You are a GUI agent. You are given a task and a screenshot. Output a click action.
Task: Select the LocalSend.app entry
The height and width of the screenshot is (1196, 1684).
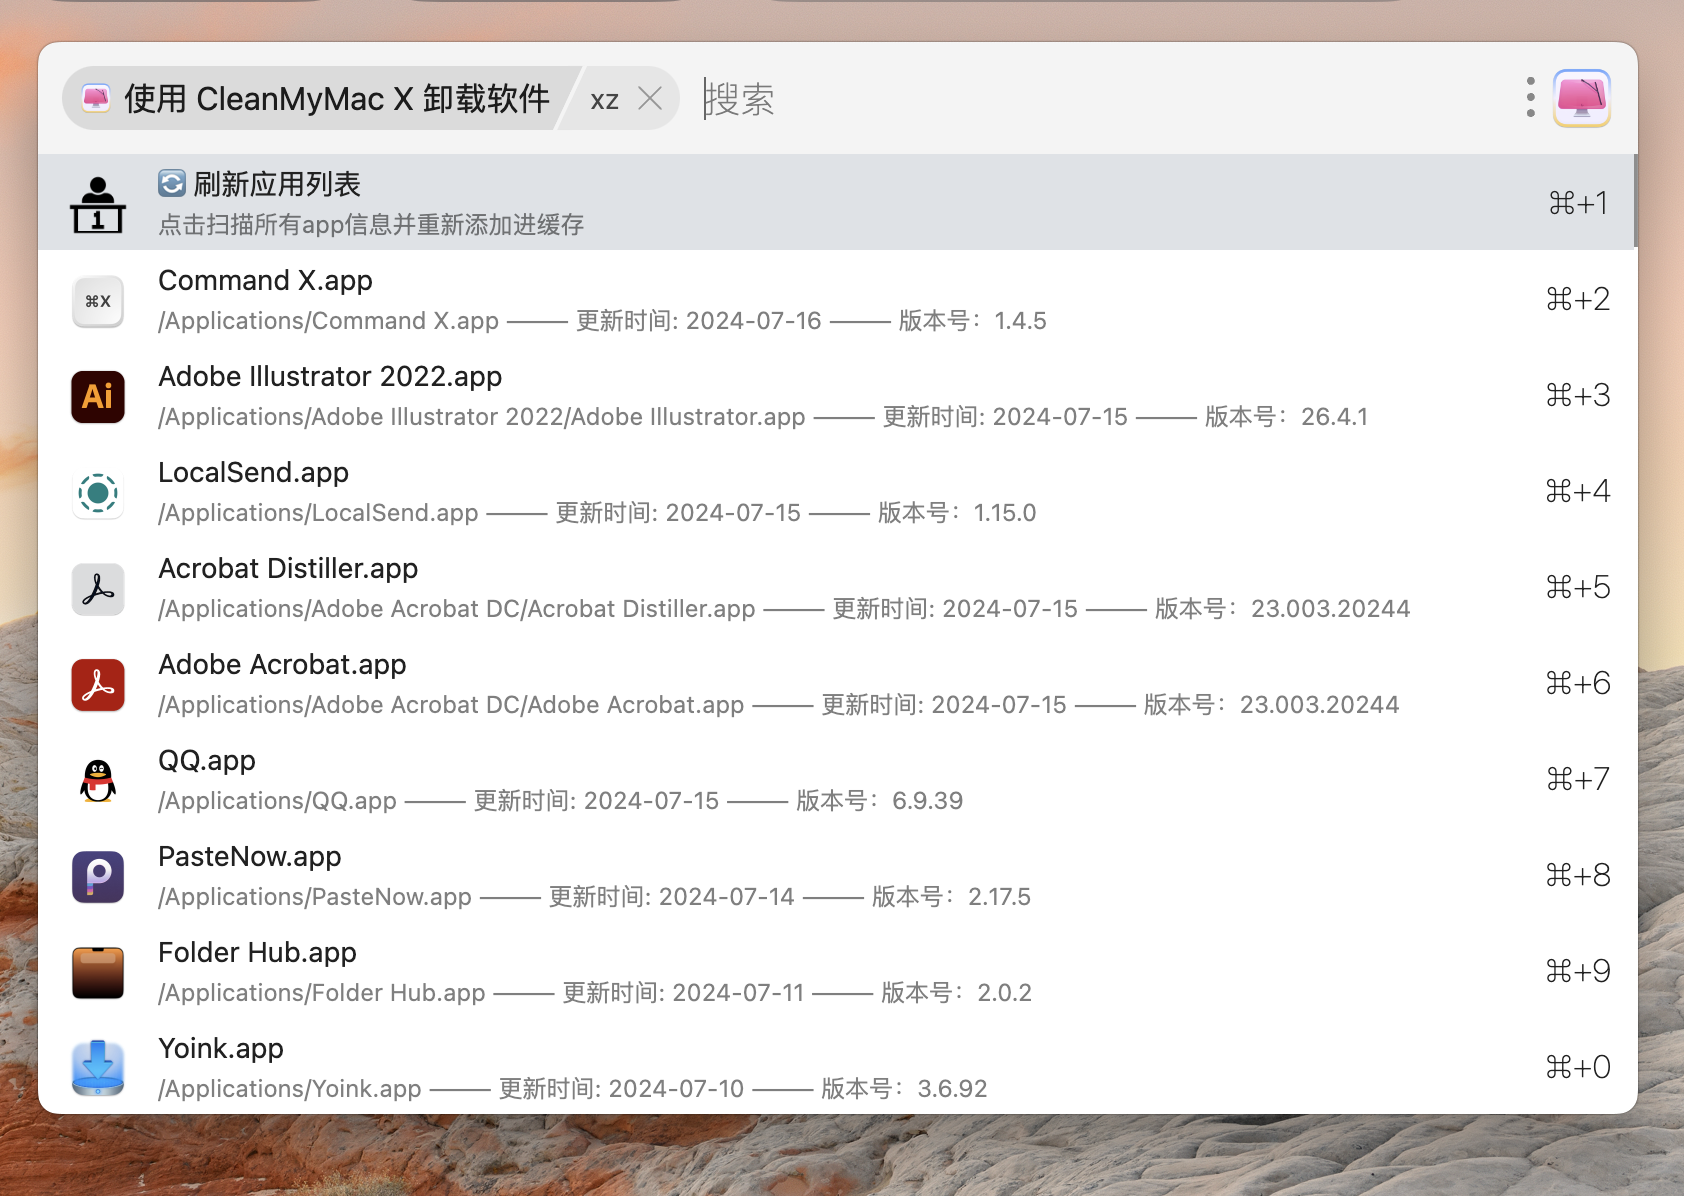coord(838,491)
